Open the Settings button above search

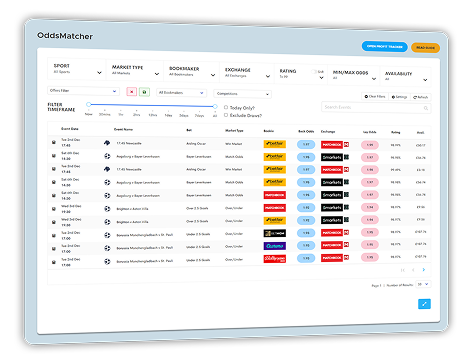[399, 97]
